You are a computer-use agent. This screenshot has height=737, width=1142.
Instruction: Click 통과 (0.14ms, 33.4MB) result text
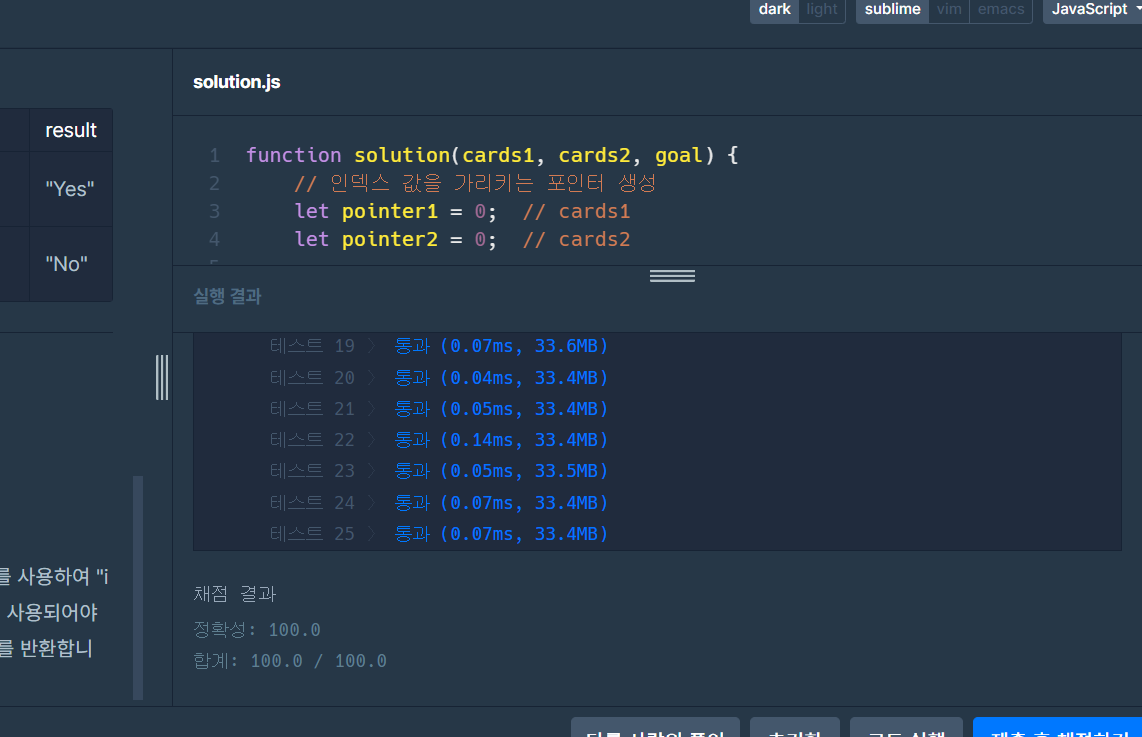pos(501,440)
